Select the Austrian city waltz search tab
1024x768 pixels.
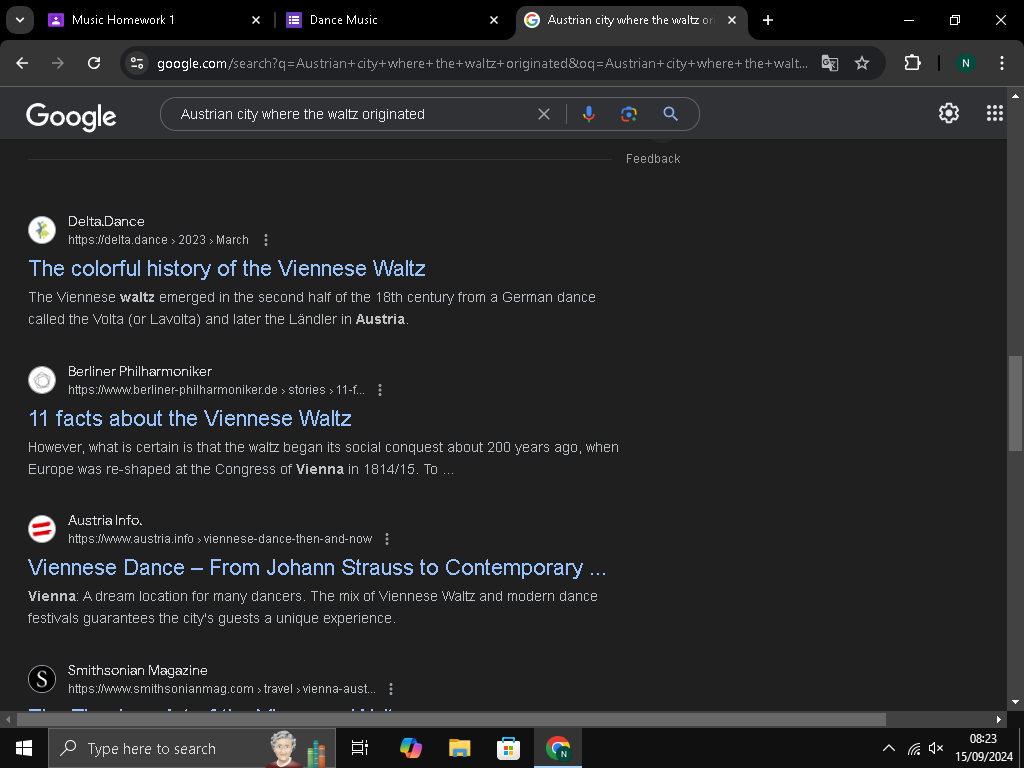pyautogui.click(x=631, y=20)
